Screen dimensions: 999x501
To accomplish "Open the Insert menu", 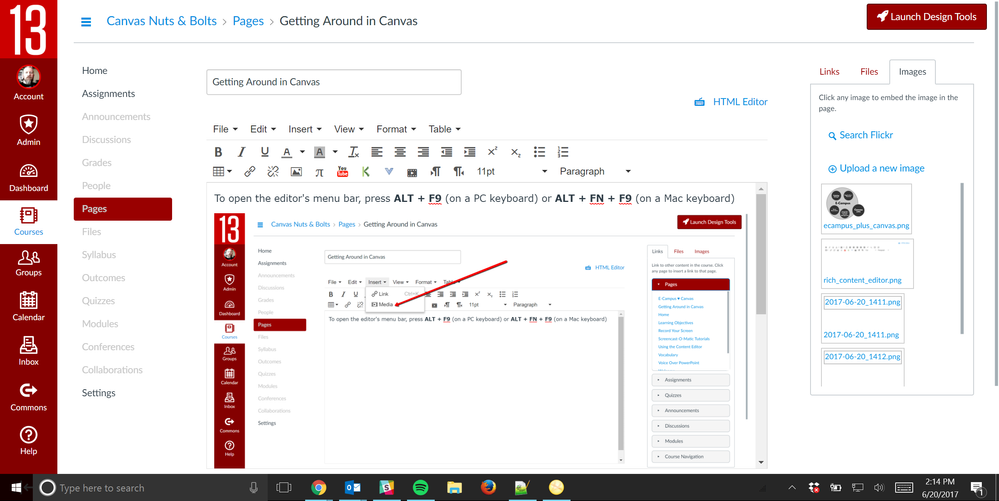I will click(x=304, y=129).
